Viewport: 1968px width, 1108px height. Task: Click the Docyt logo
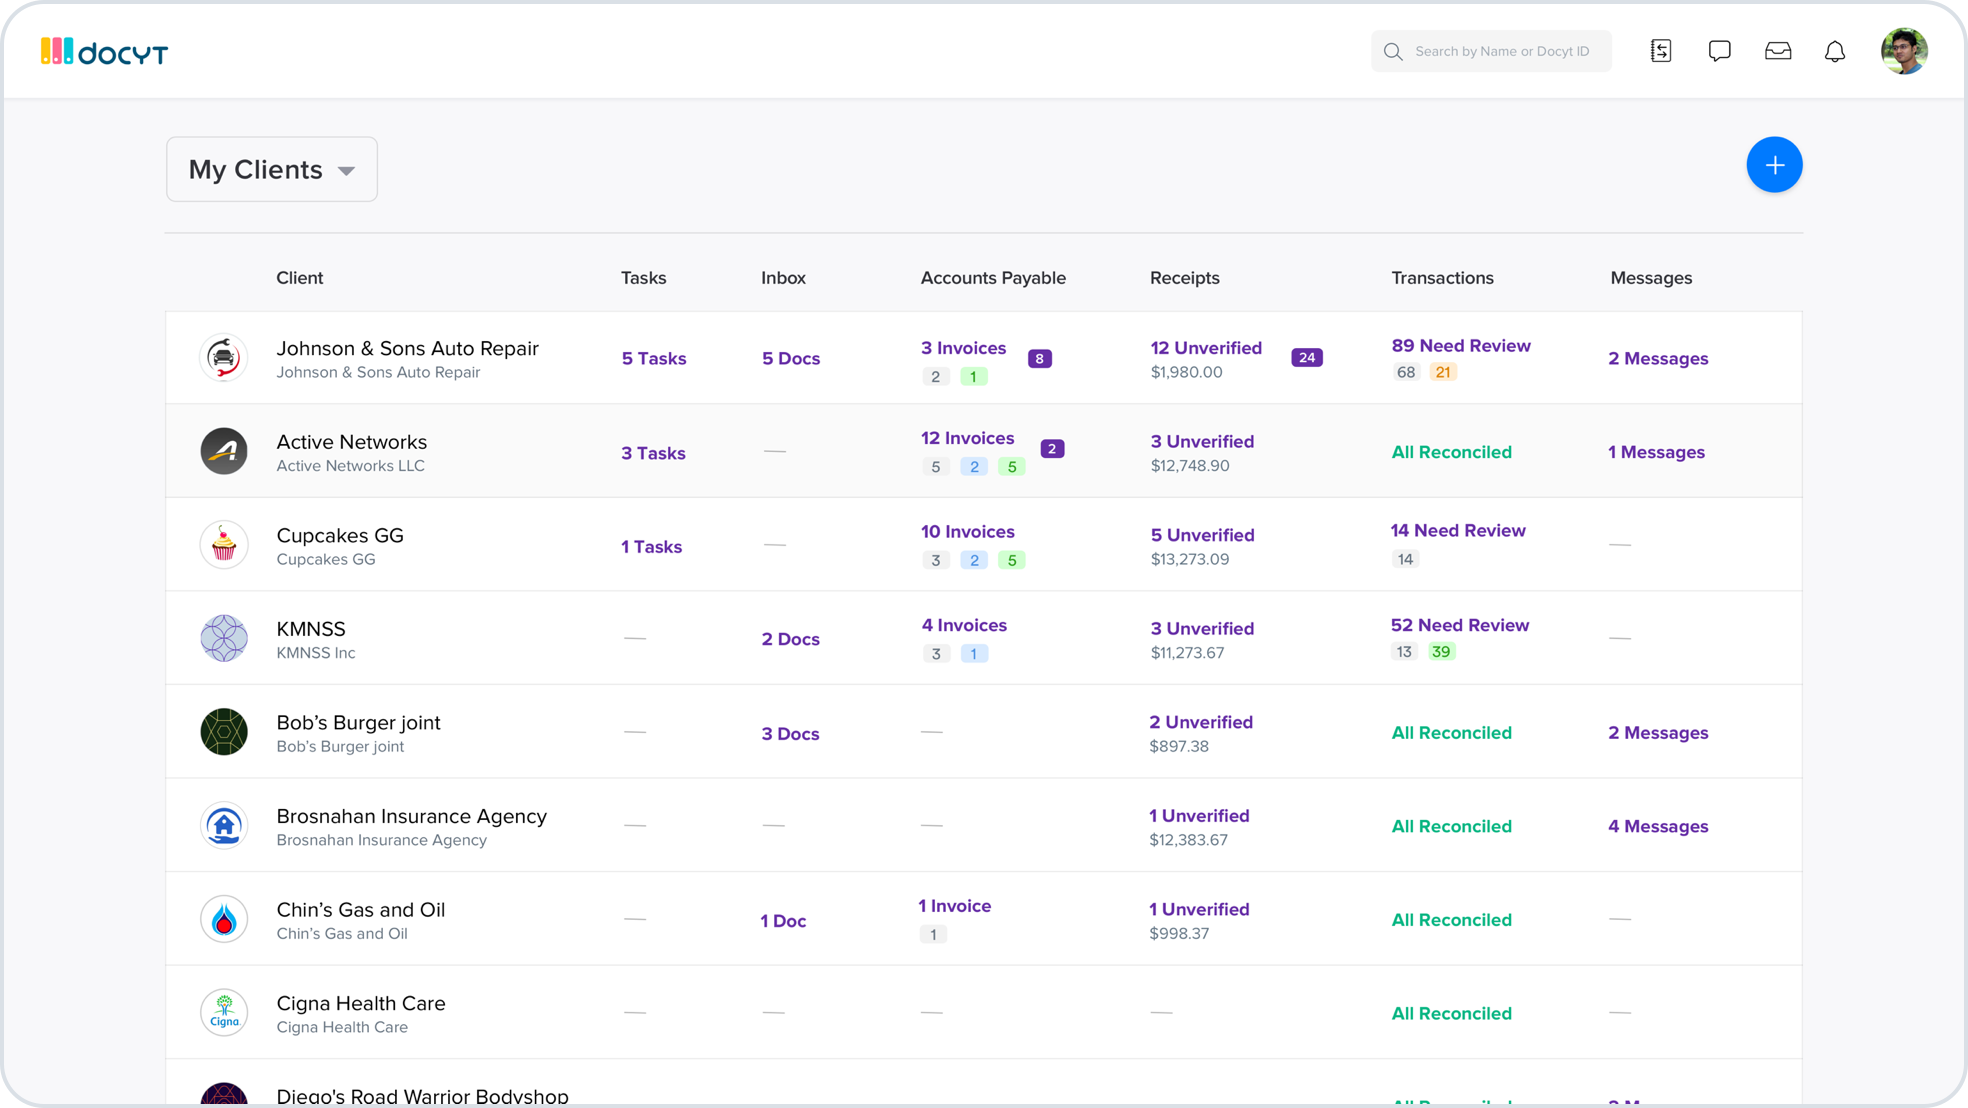tap(104, 52)
